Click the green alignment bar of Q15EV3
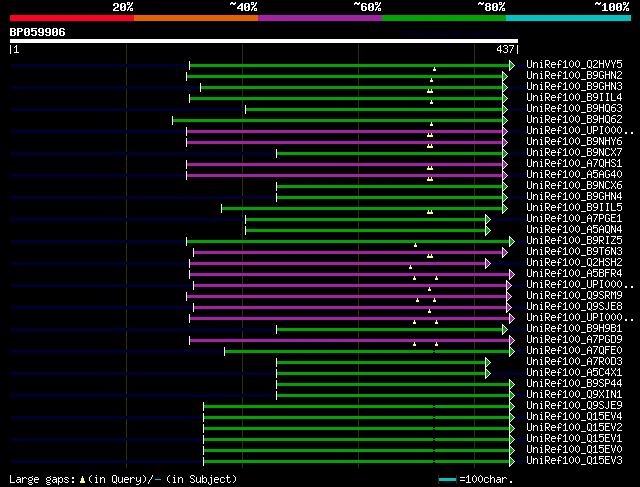640x487 pixels. tap(356, 462)
